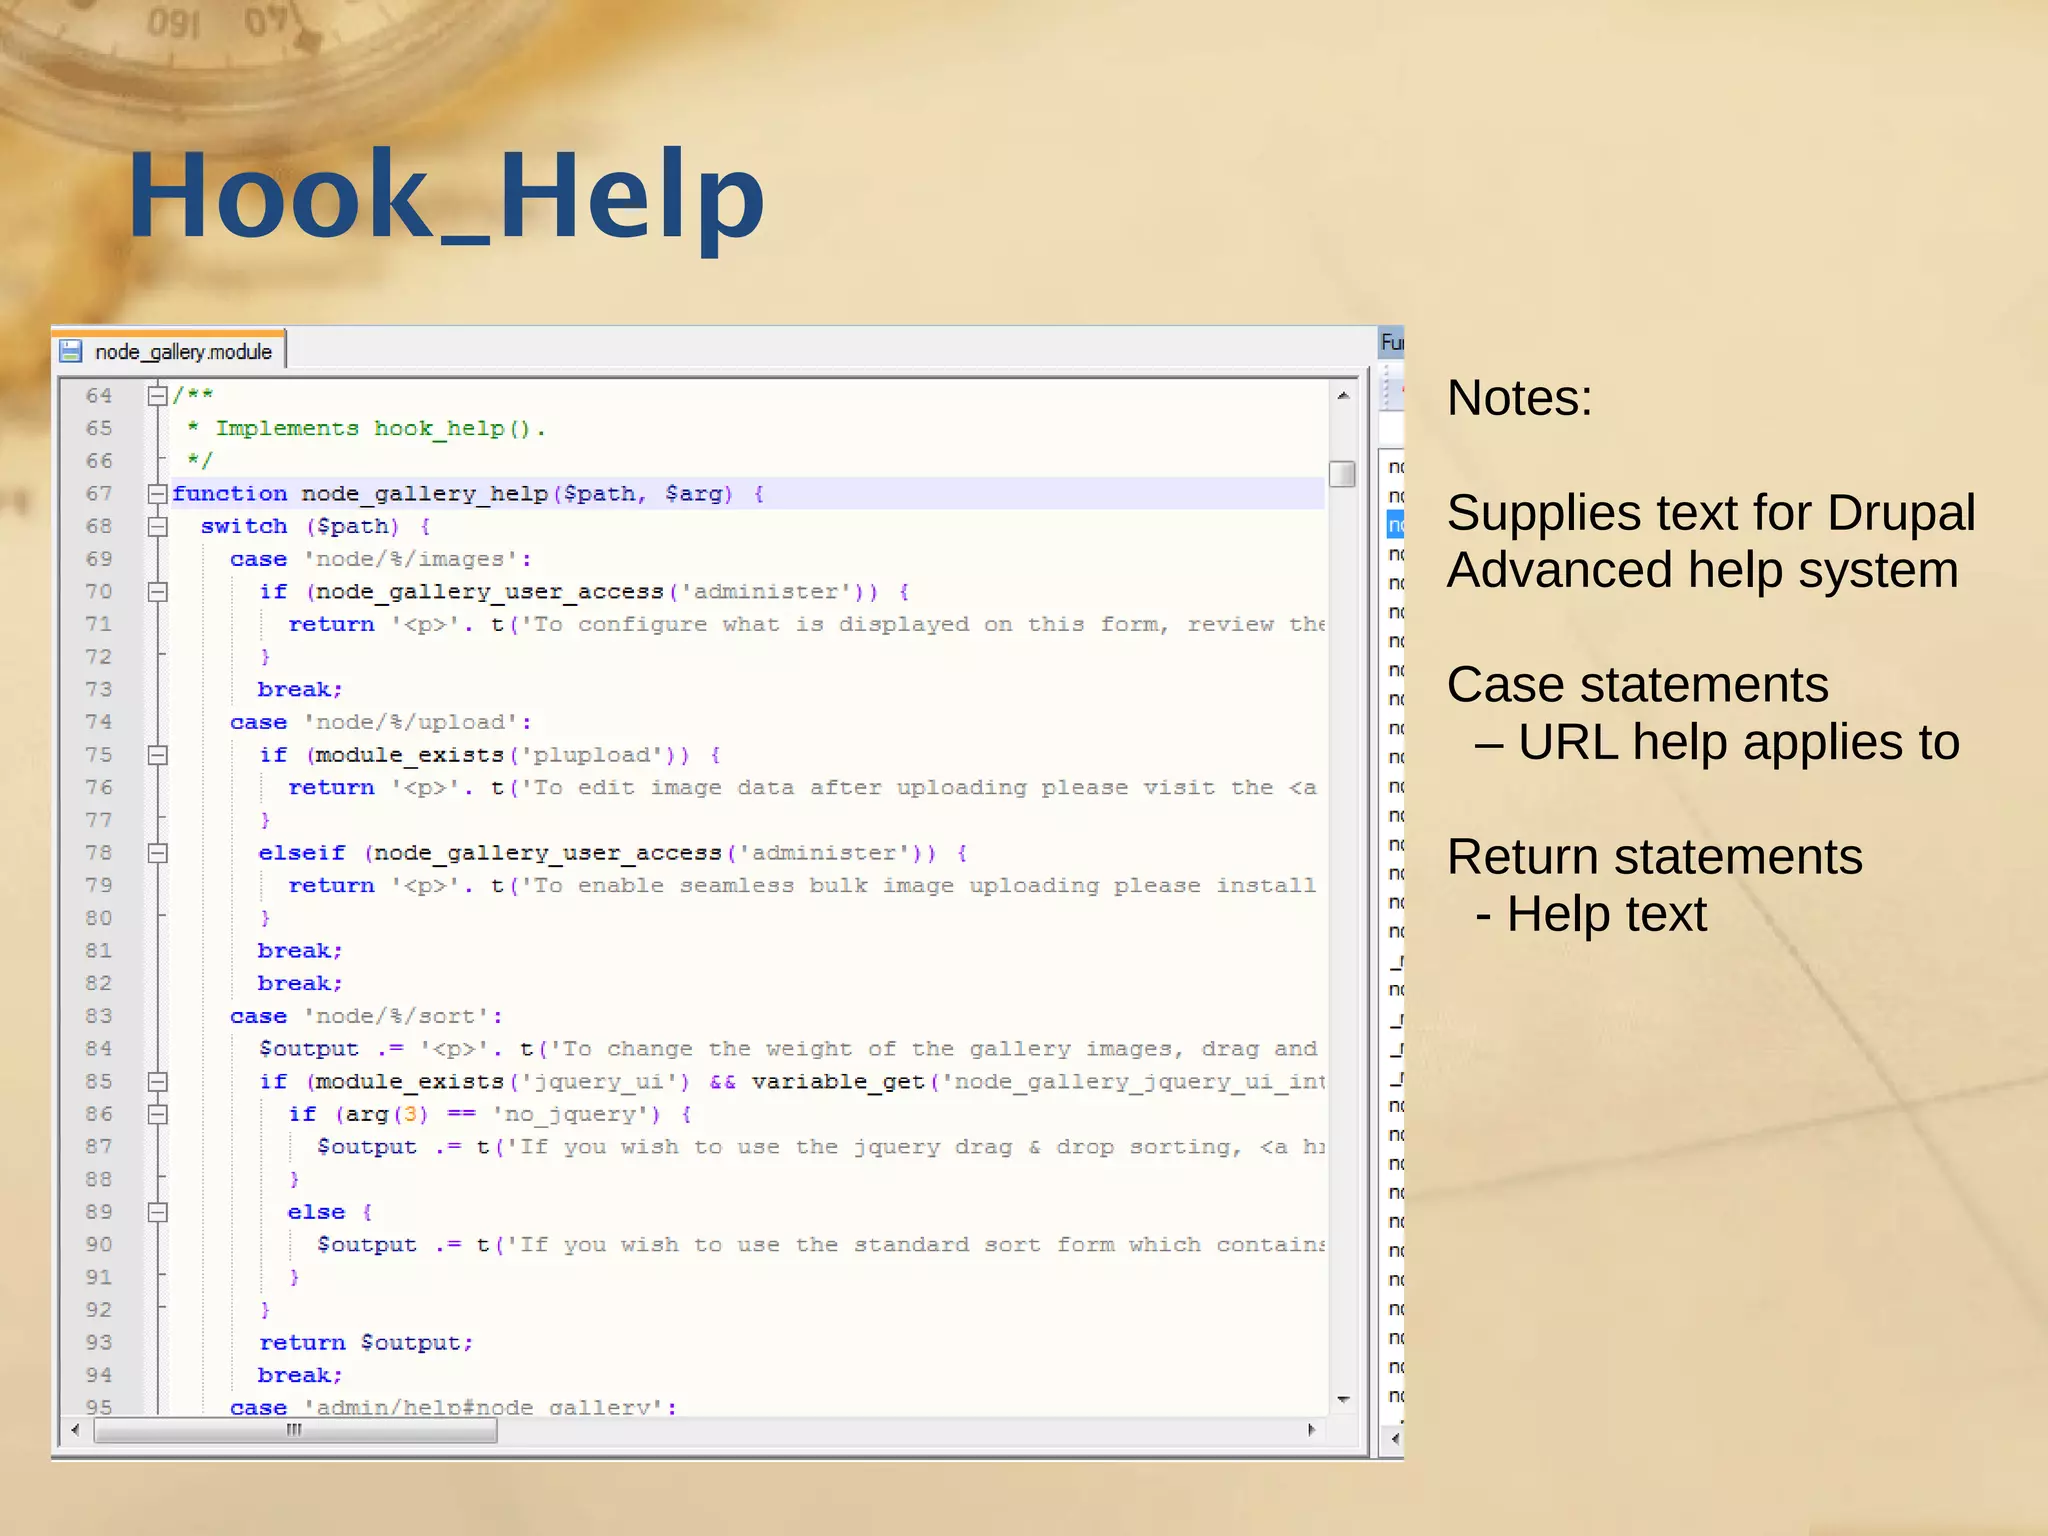Click the text 'node_gallery_help' function name
Screen dimensions: 2048x1536
pyautogui.click(x=425, y=494)
